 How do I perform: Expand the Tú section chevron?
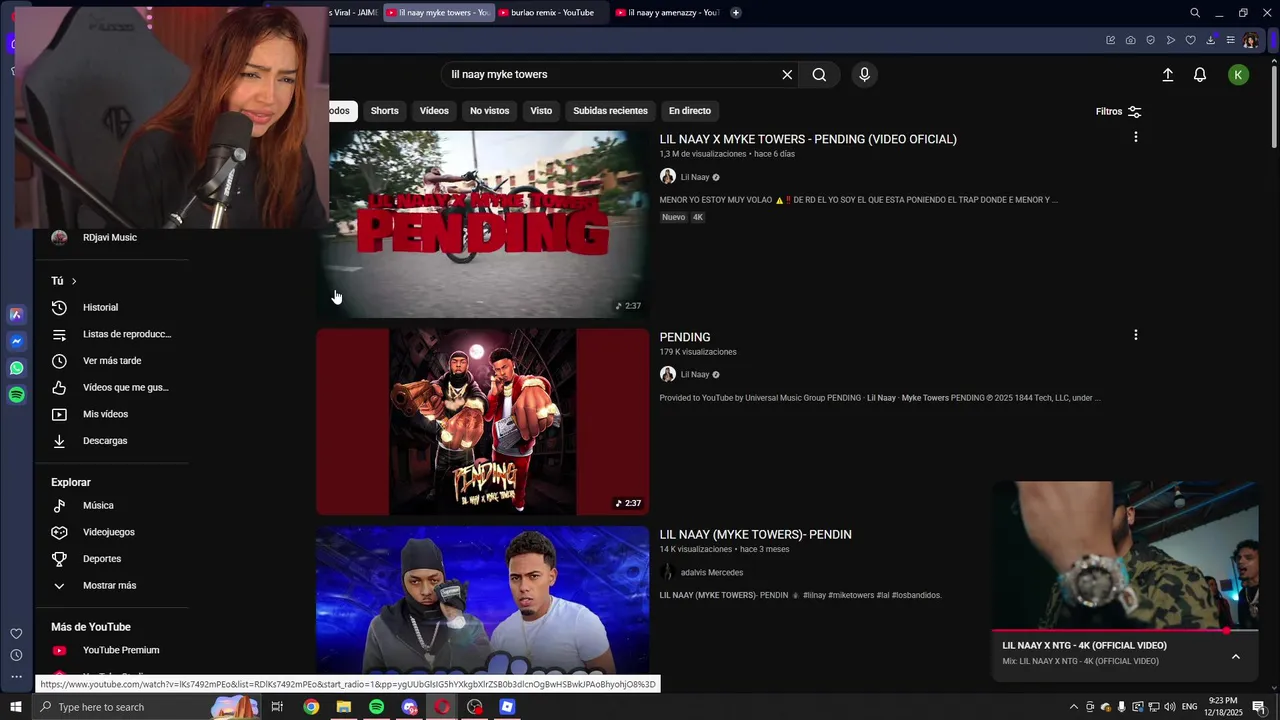tap(74, 281)
